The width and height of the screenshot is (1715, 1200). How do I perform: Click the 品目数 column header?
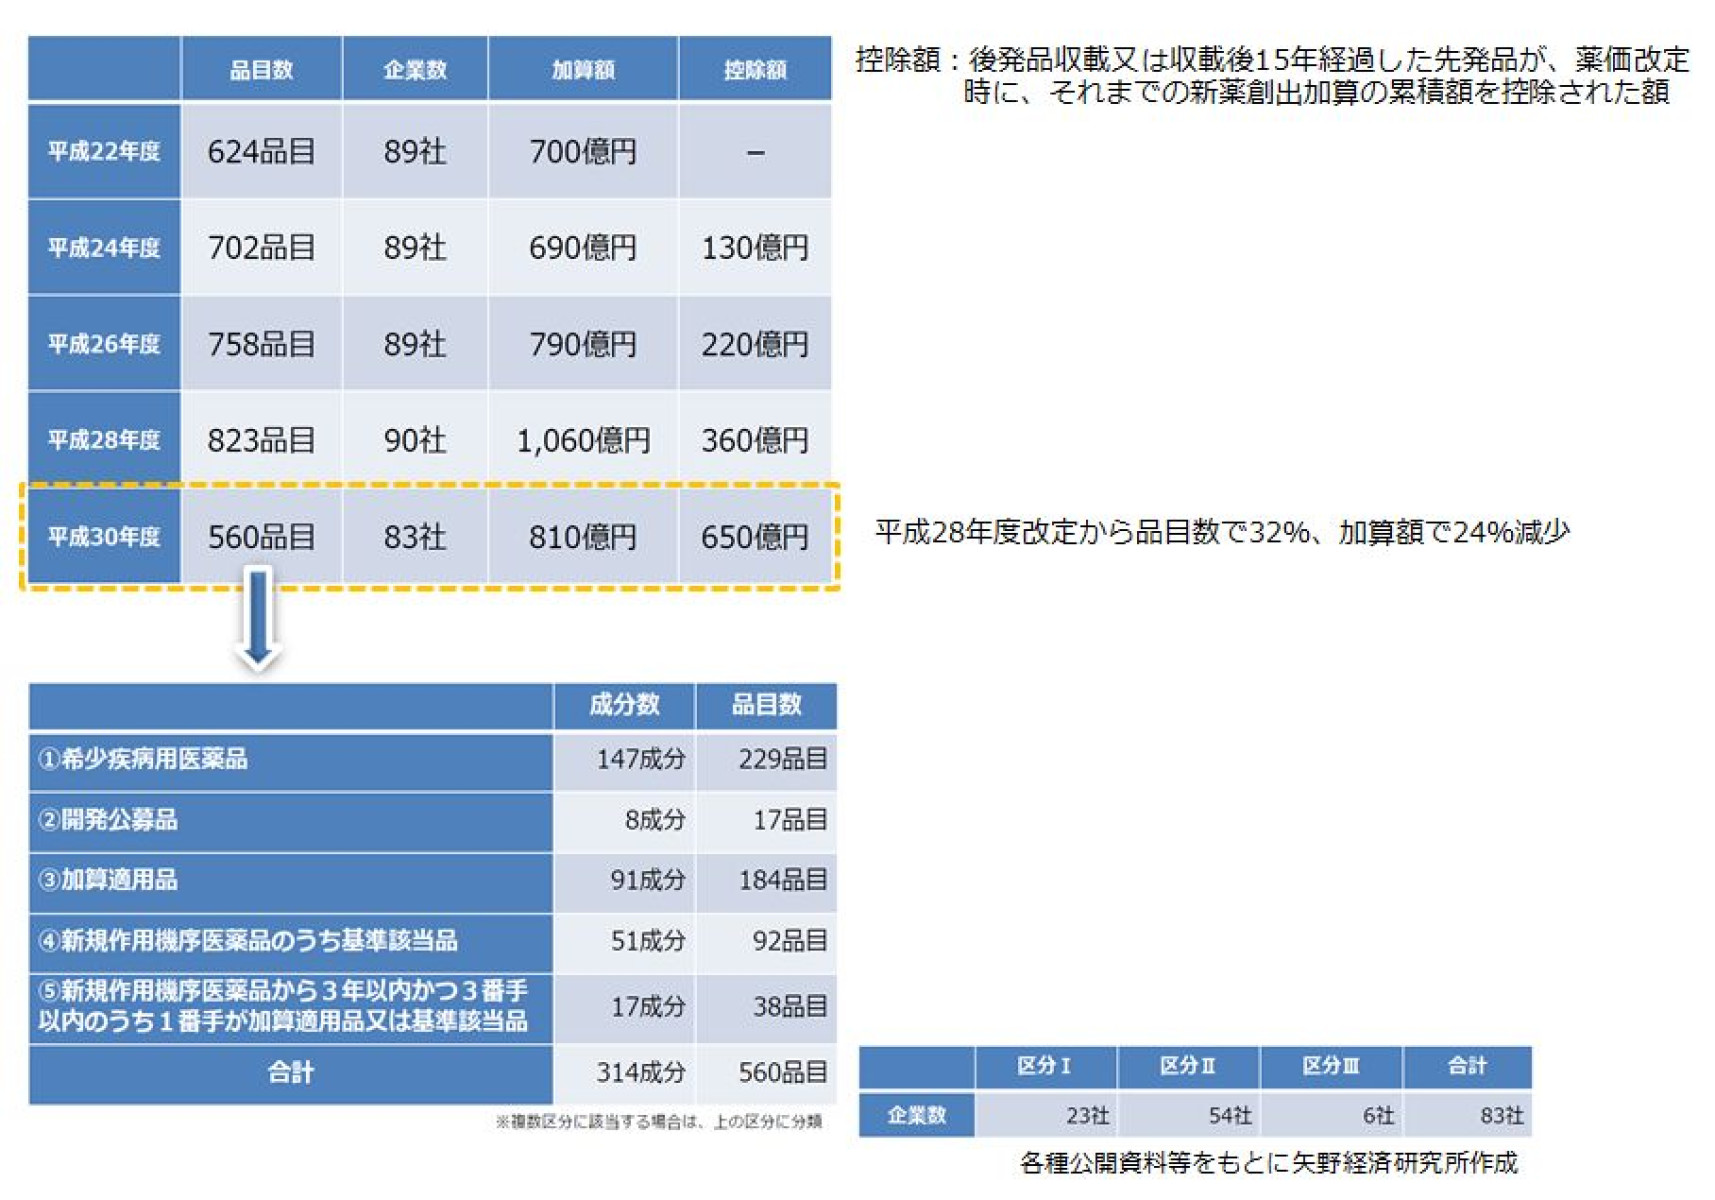(x=261, y=69)
